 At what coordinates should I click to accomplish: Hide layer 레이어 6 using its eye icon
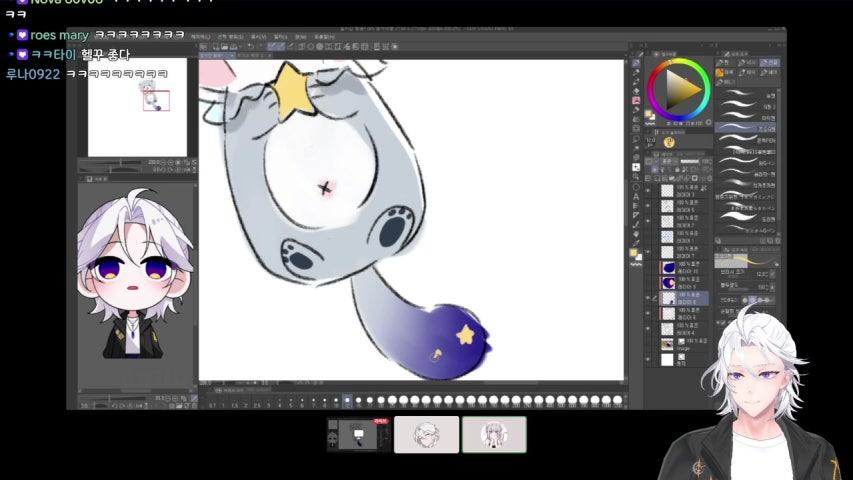pyautogui.click(x=648, y=313)
